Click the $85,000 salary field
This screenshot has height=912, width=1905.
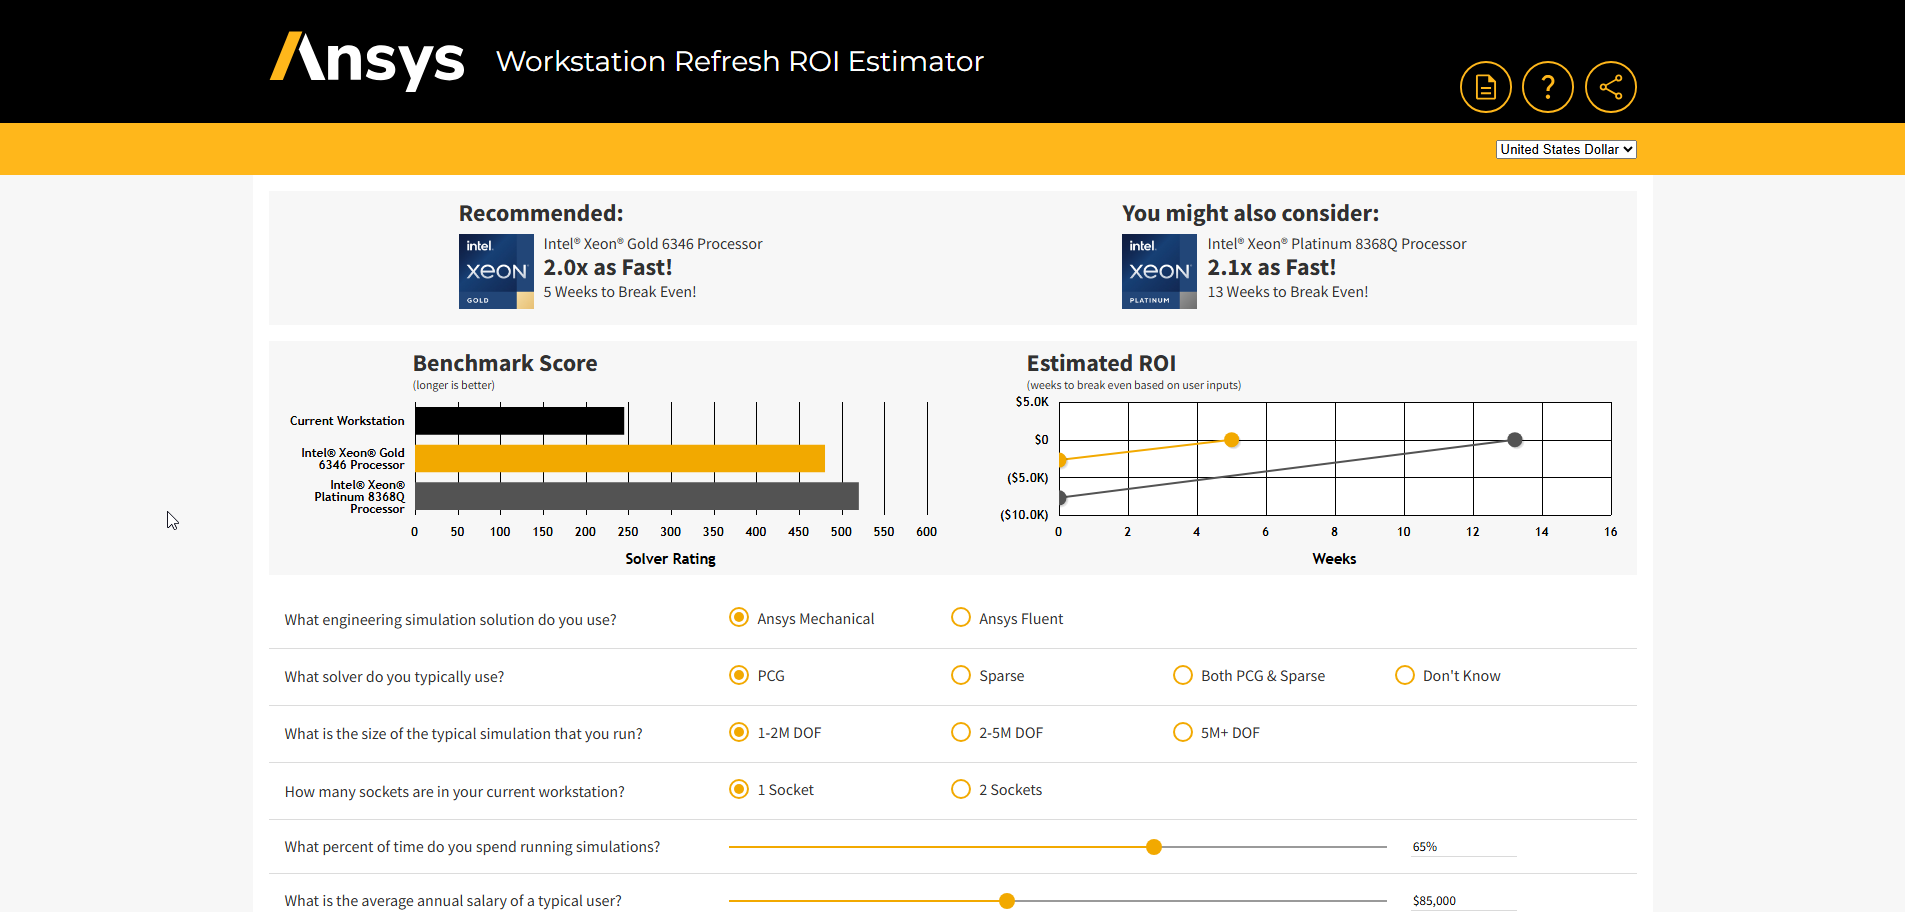(x=1464, y=901)
